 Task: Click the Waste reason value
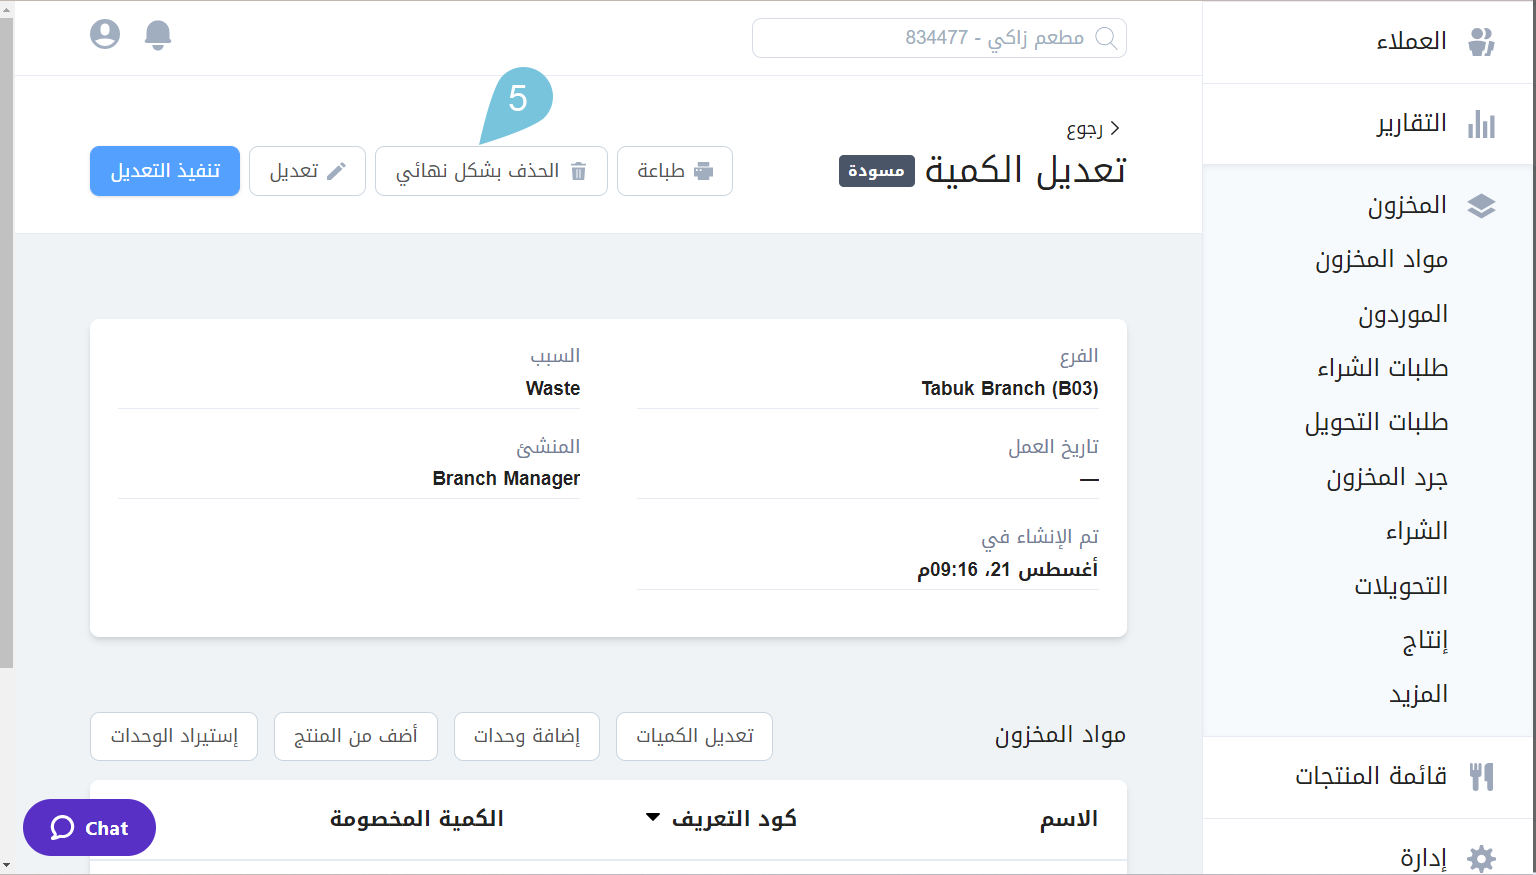[x=553, y=389]
